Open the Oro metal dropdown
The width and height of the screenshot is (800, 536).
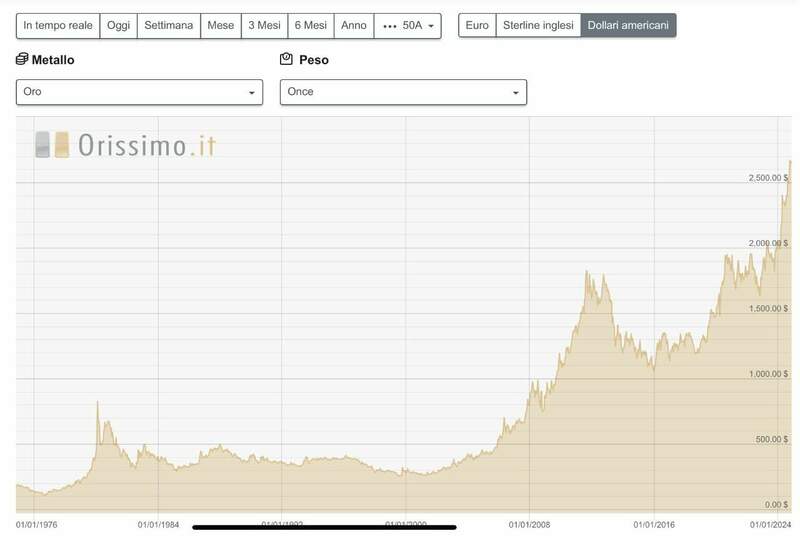pos(139,92)
